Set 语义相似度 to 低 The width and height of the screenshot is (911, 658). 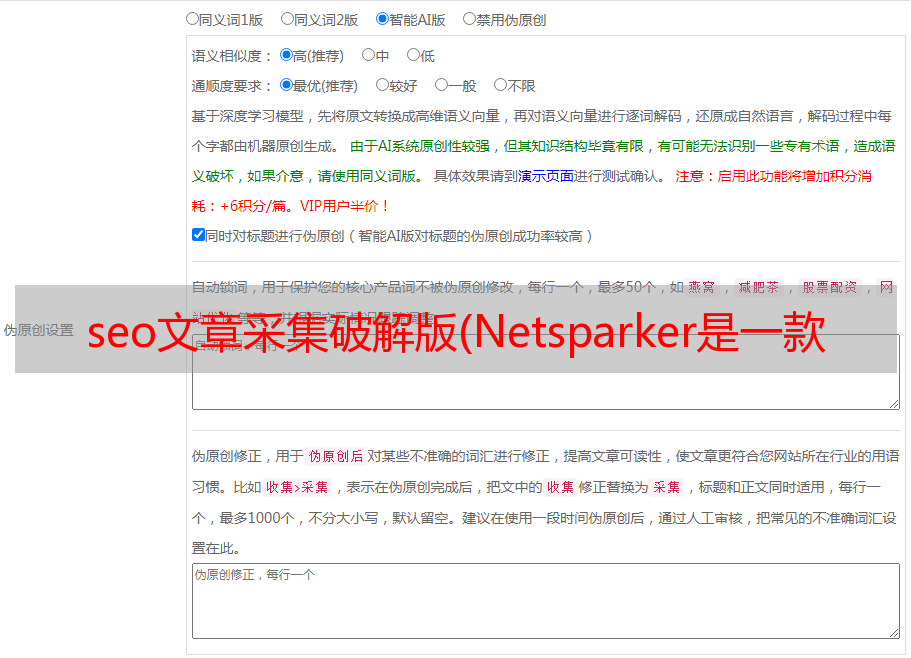pos(413,55)
